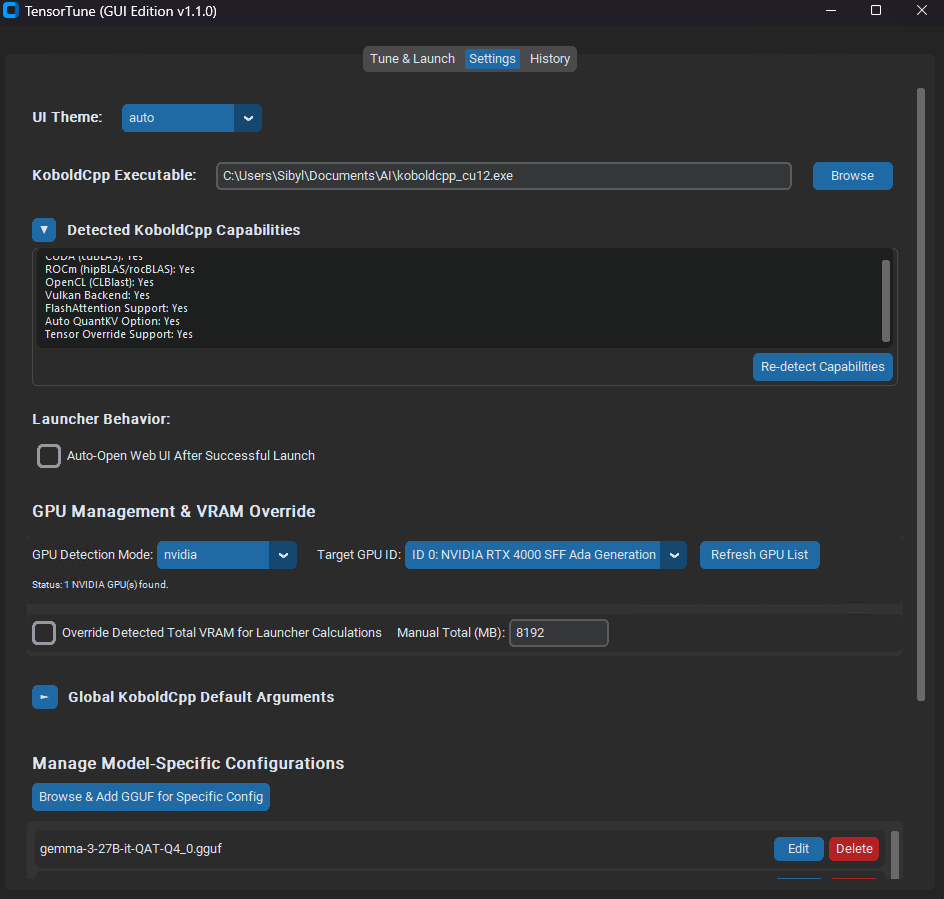Viewport: 944px width, 899px height.
Task: Switch to the Tune & Launch tab
Action: tap(412, 59)
